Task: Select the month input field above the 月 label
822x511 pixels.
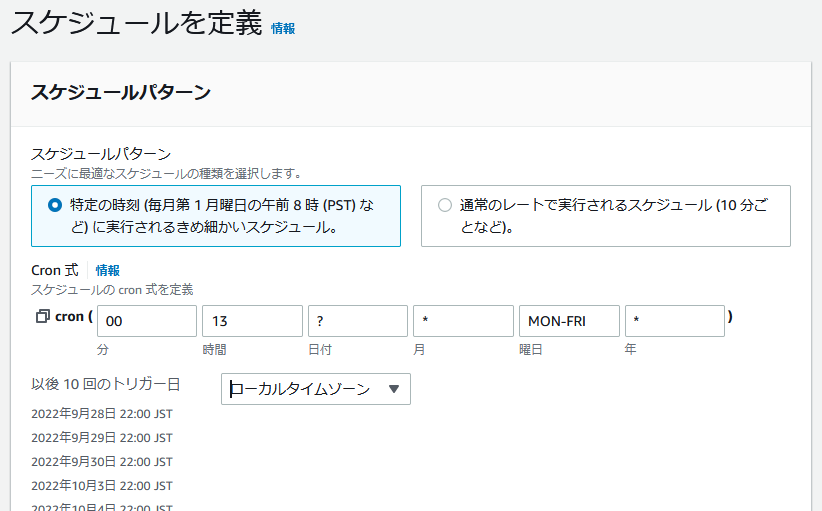Action: [x=463, y=321]
